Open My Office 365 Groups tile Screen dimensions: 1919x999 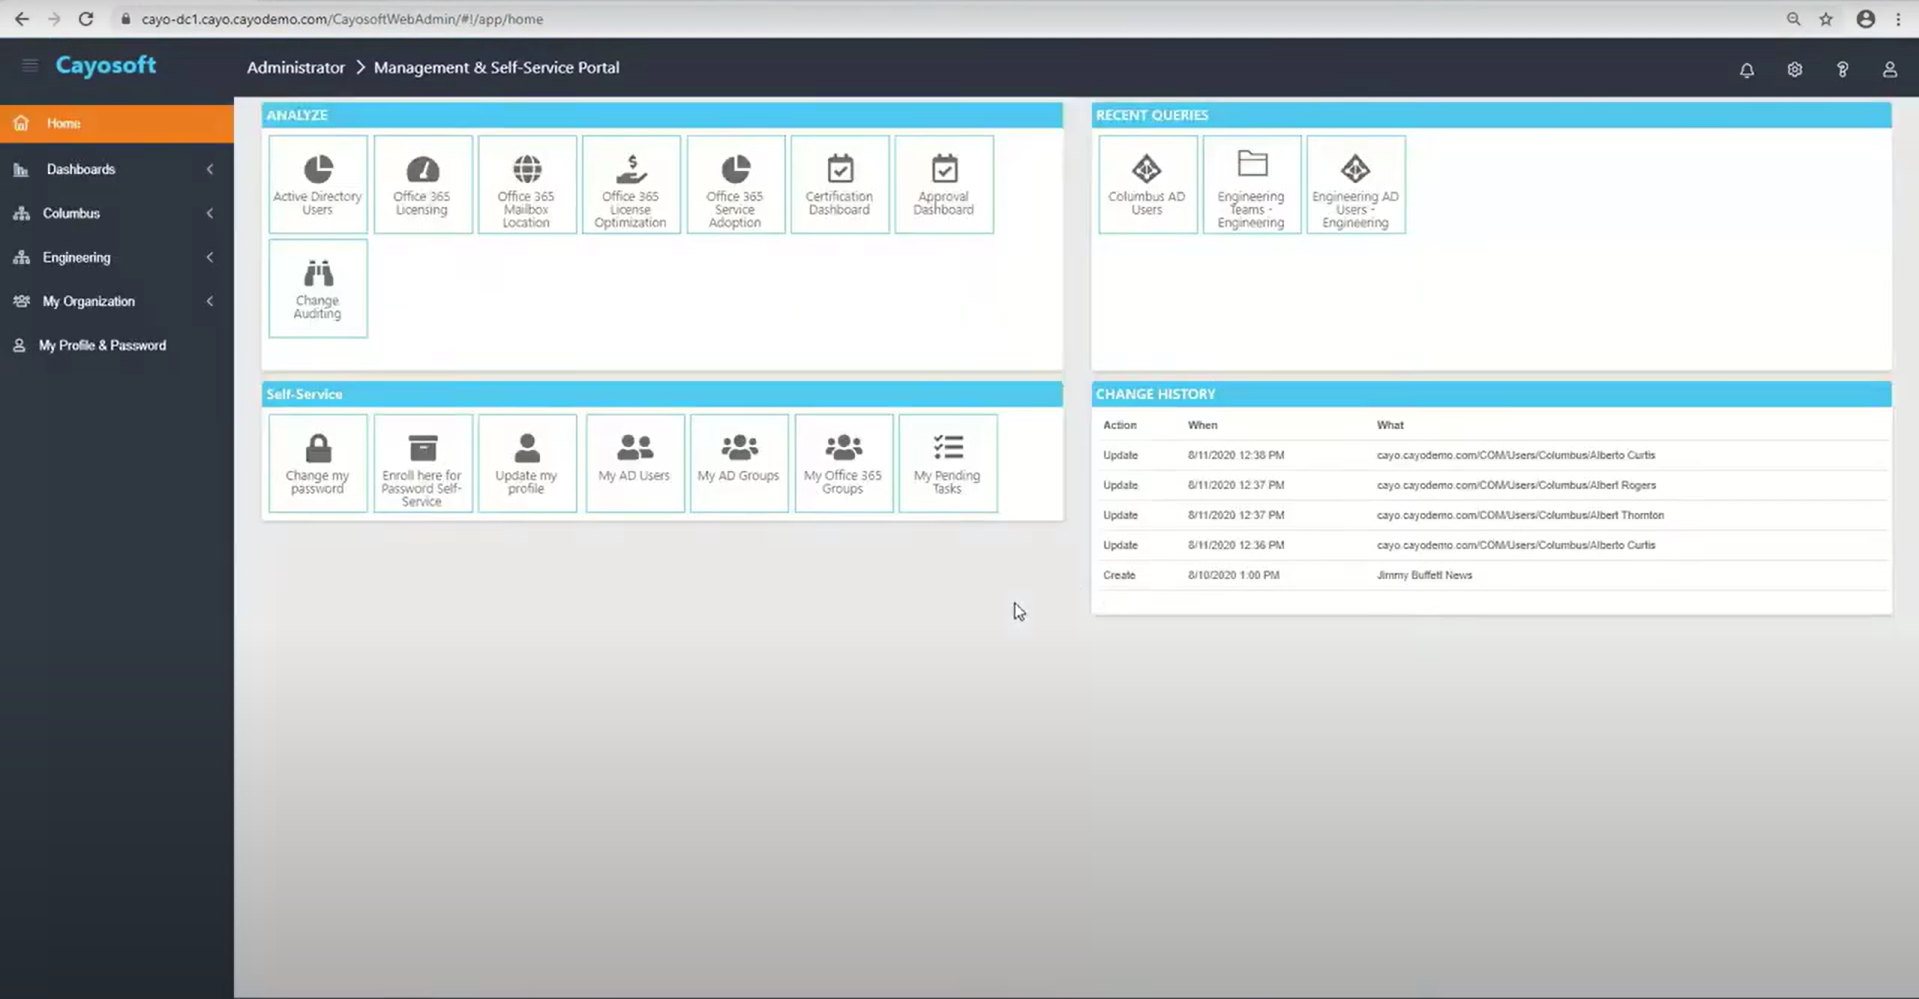coord(843,463)
